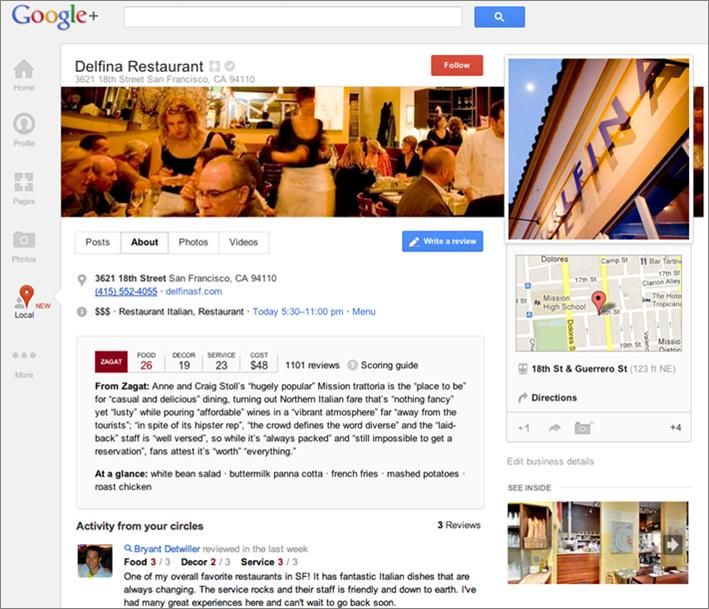Select the Local map pin icon

26,296
